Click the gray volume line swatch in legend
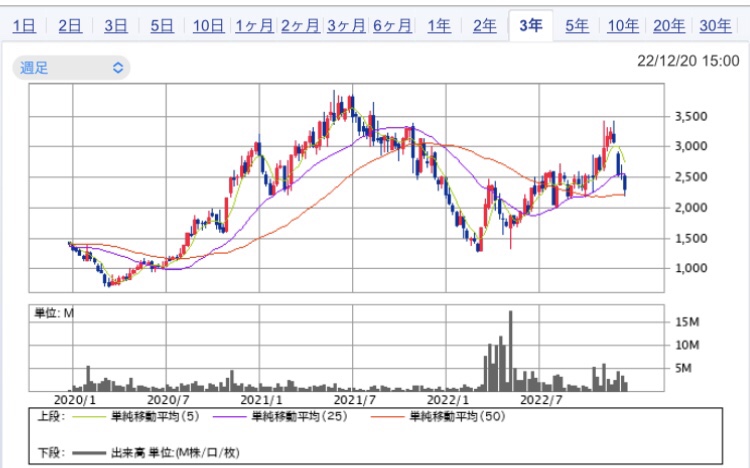Viewport: 750px width, 468px height. pos(89,453)
